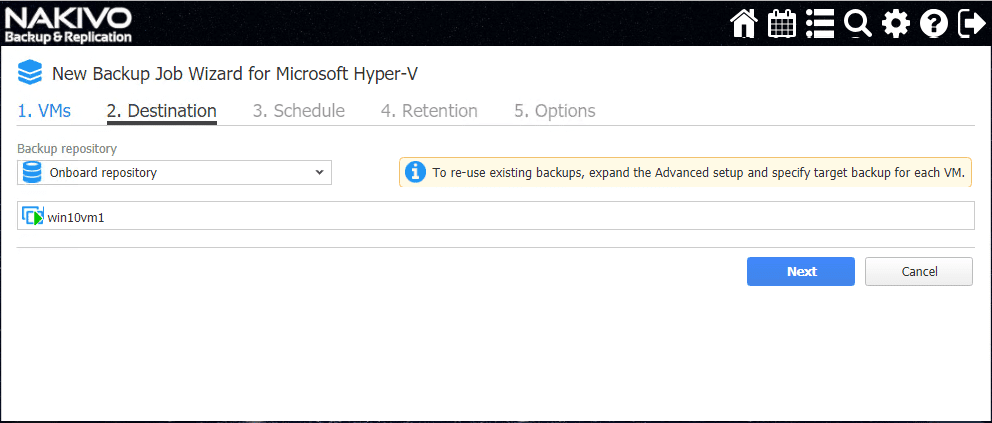Viewport: 992px width, 423px height.
Task: Open the calendar view icon
Action: pyautogui.click(x=781, y=23)
